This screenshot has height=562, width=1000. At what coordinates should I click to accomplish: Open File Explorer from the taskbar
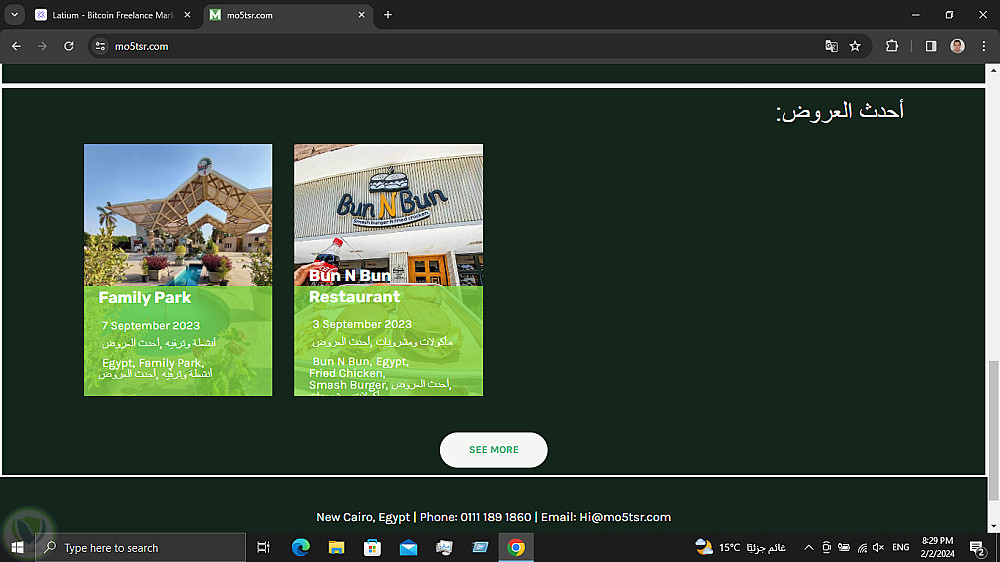pos(336,547)
